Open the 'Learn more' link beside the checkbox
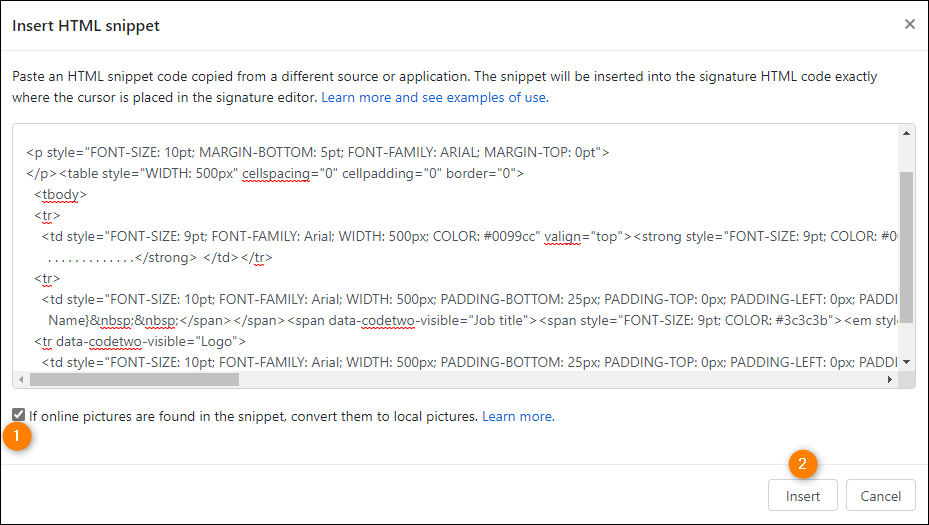 (x=518, y=417)
